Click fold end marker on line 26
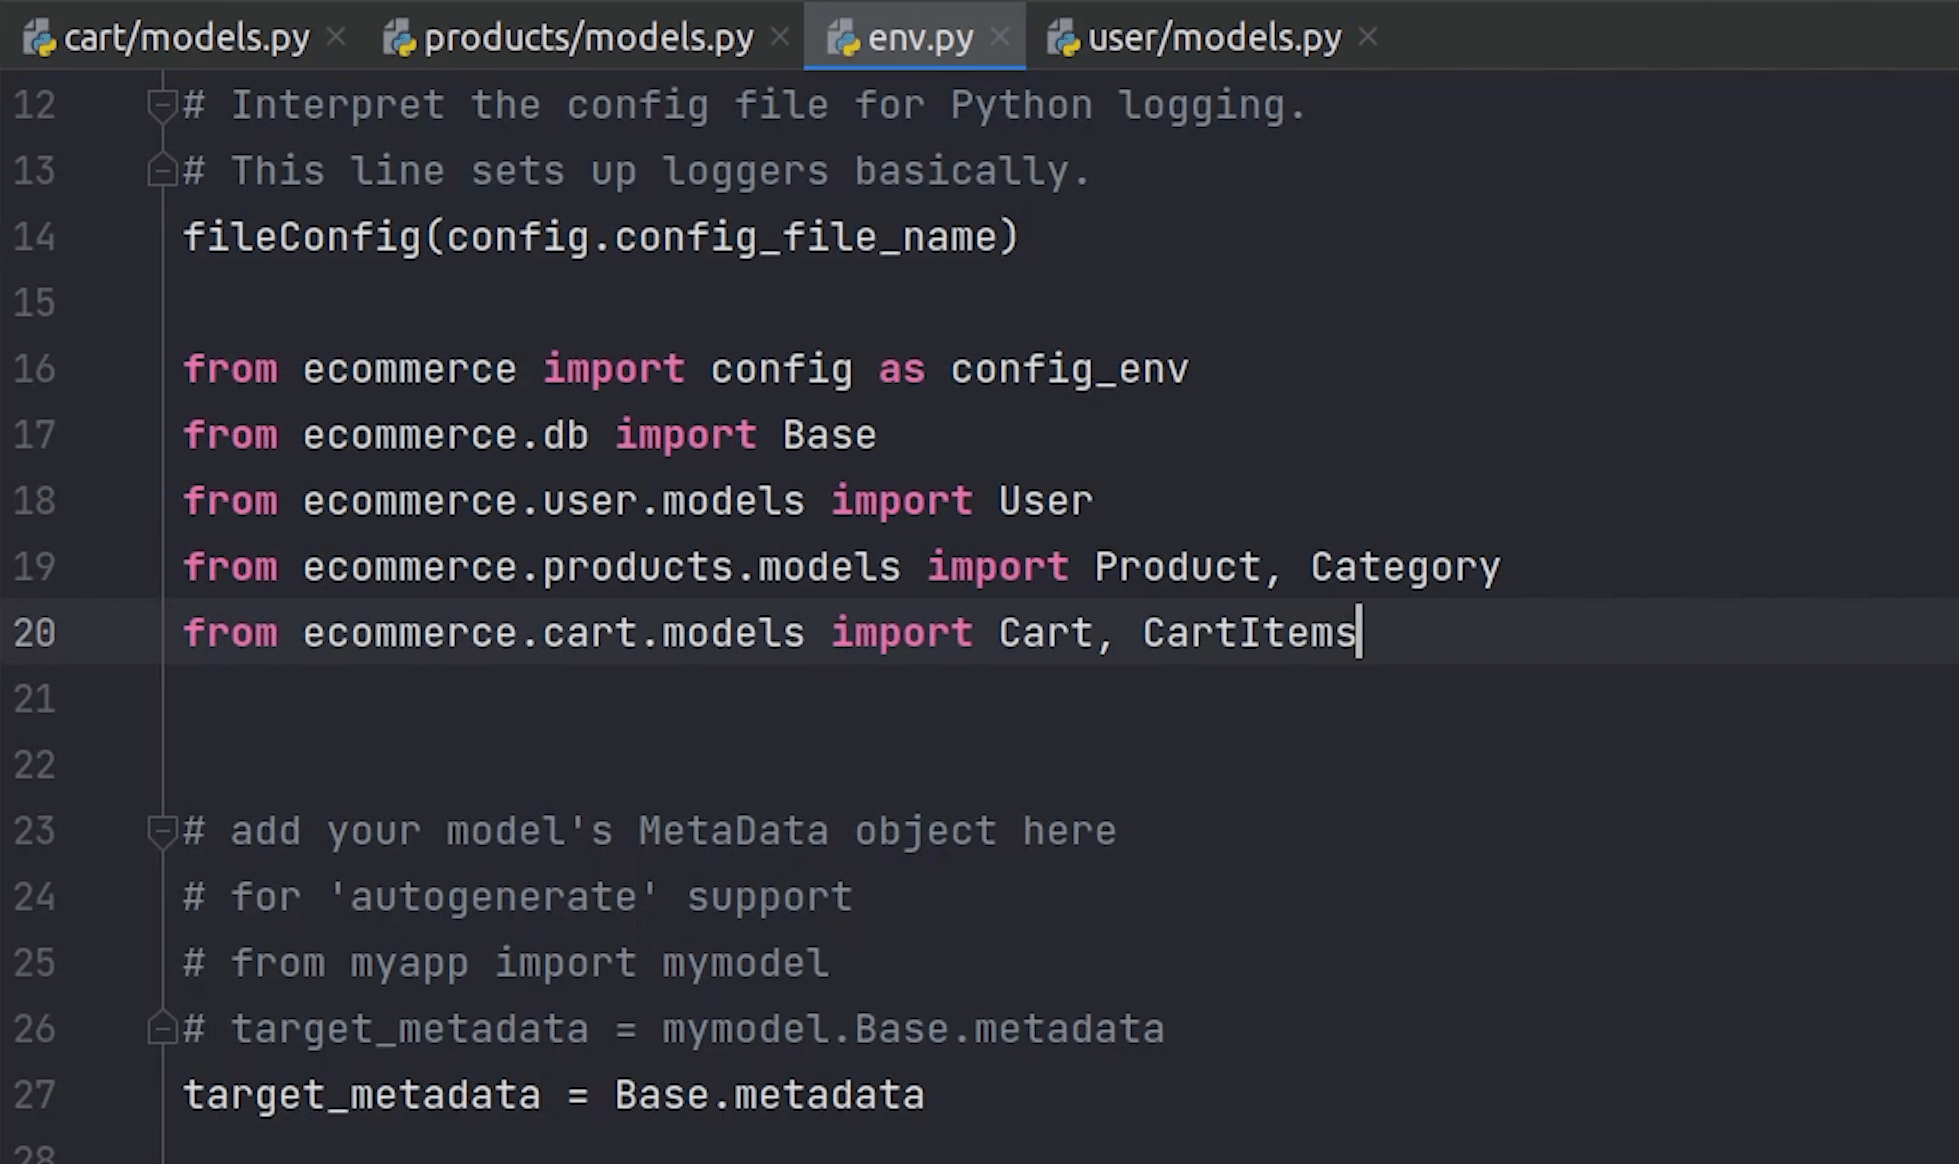1959x1164 pixels. (161, 1028)
